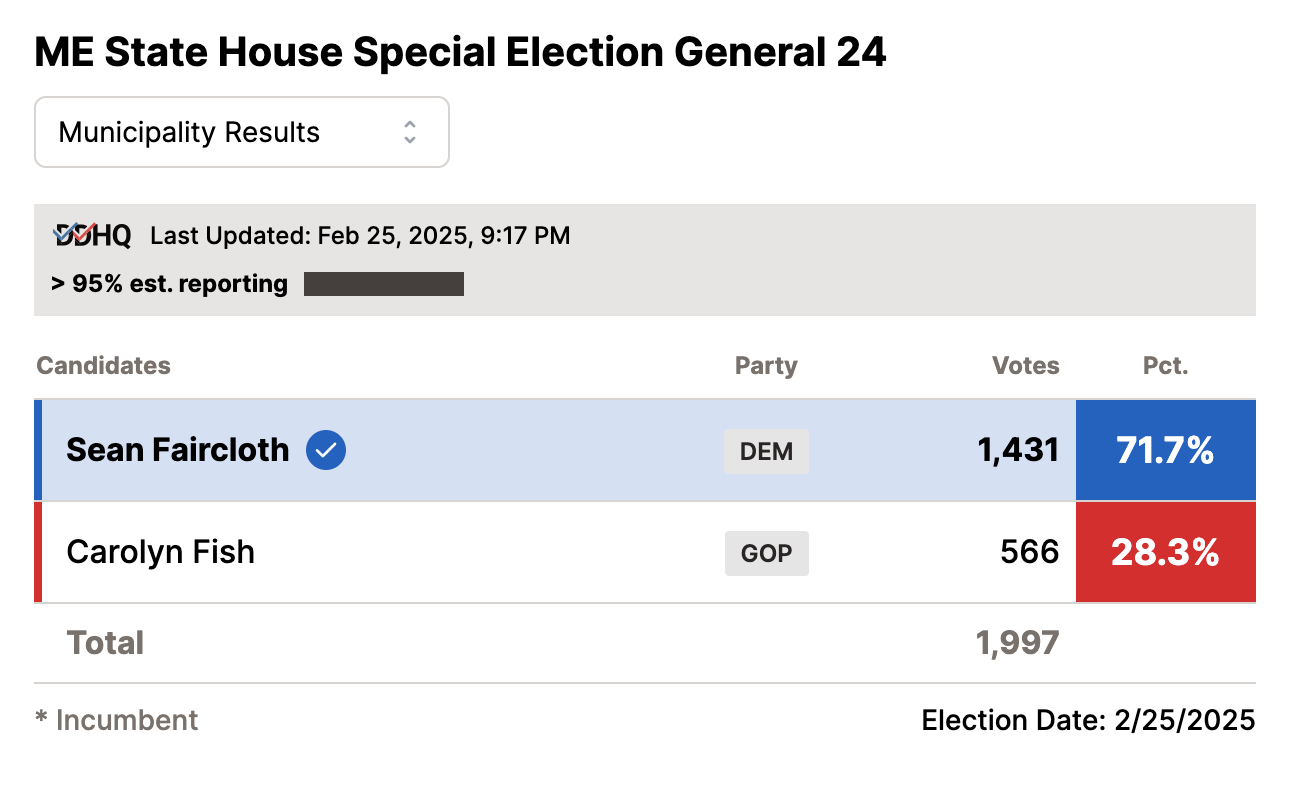
Task: Click the GOP party badge
Action: [767, 553]
